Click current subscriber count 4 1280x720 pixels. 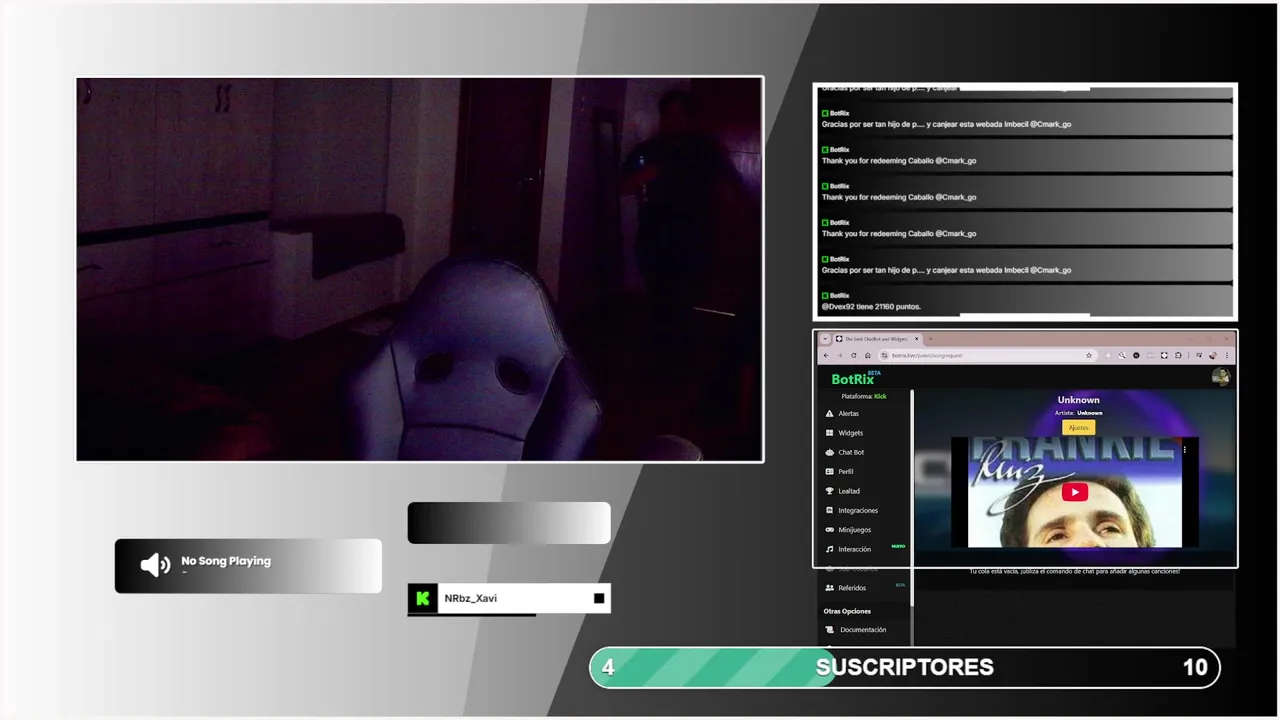click(x=608, y=667)
